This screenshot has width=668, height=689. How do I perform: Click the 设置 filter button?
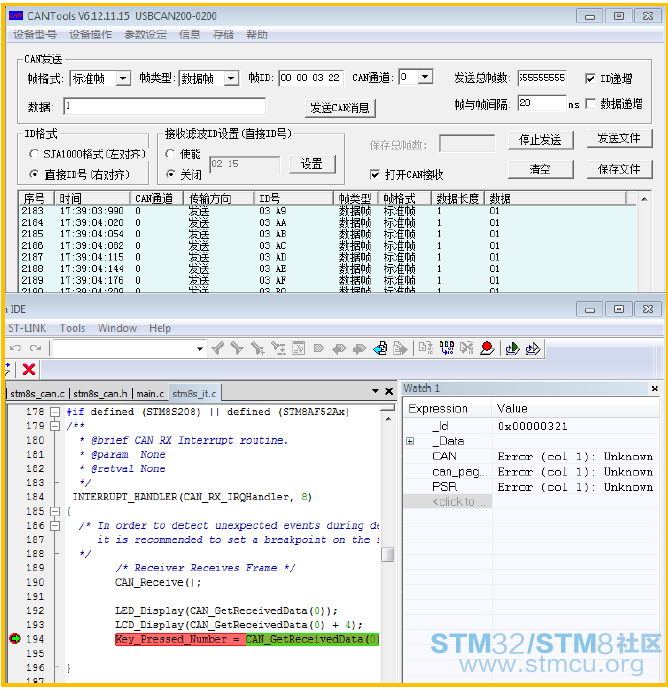pos(312,164)
